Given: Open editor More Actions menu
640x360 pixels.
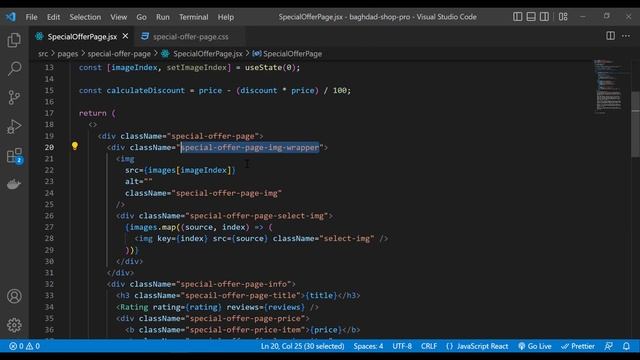Looking at the screenshot, I should 626,36.
